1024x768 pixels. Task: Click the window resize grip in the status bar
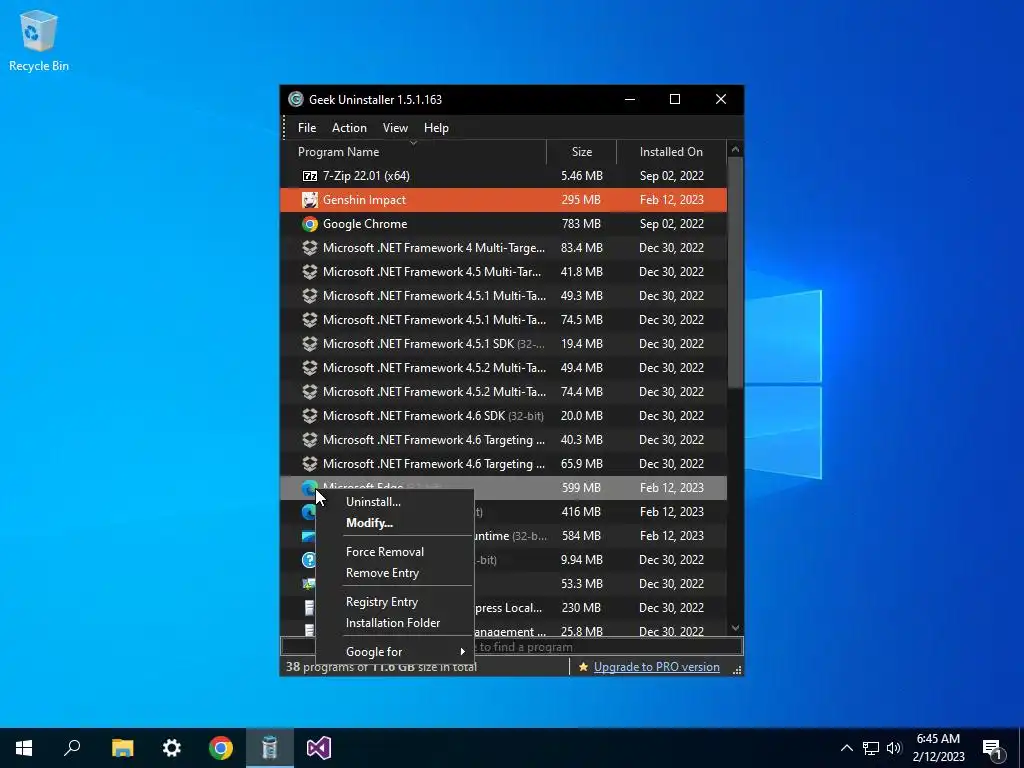click(x=737, y=669)
